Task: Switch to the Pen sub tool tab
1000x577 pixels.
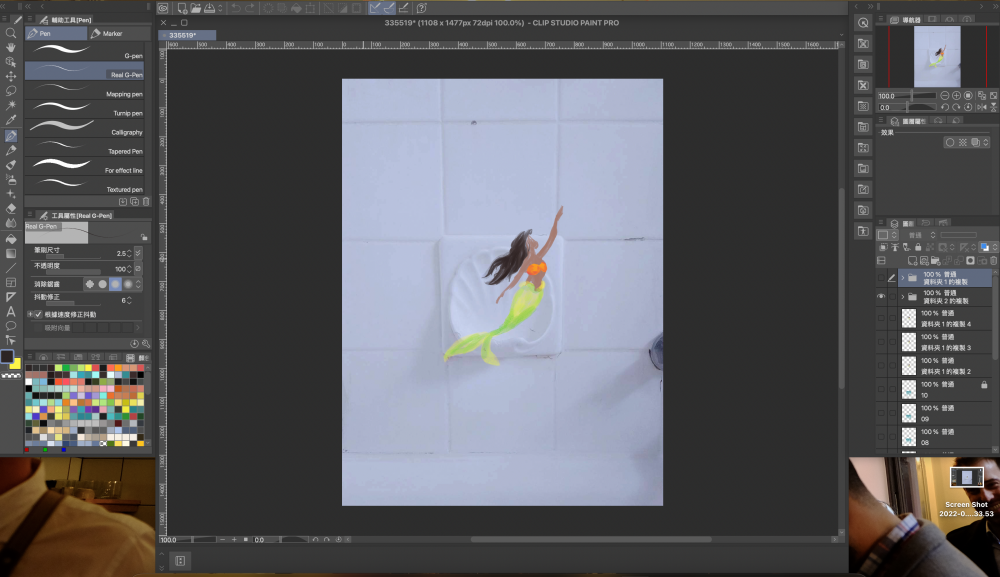Action: [56, 33]
